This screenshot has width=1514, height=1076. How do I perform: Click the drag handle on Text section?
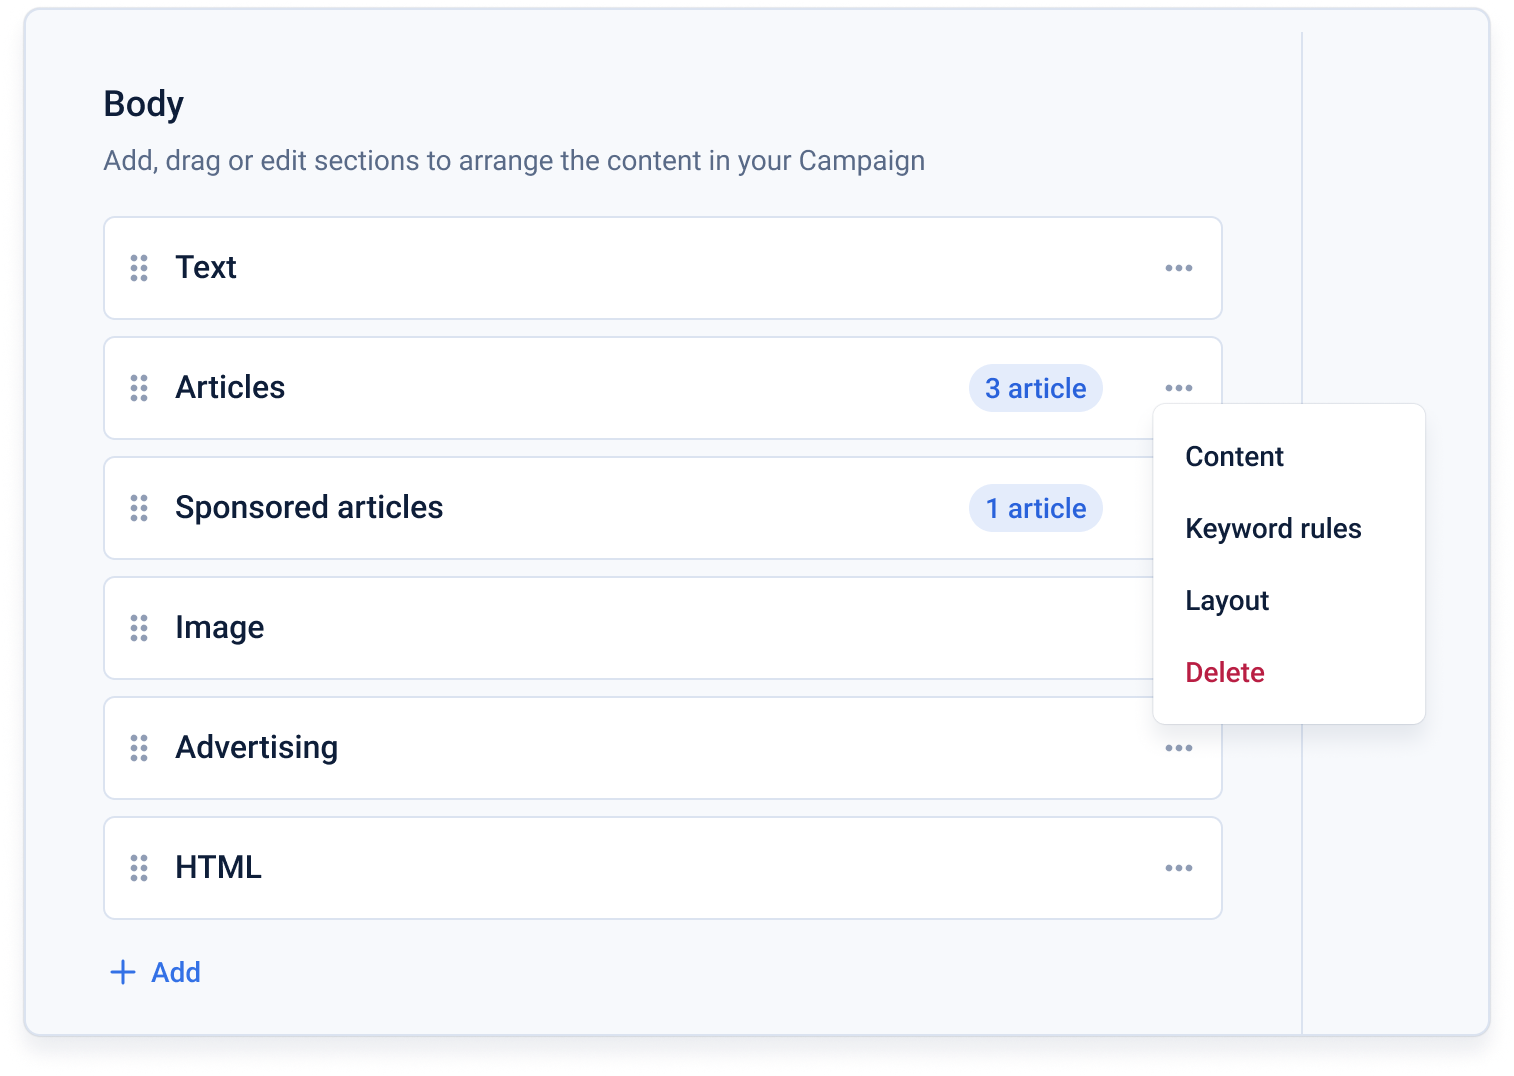click(x=139, y=268)
